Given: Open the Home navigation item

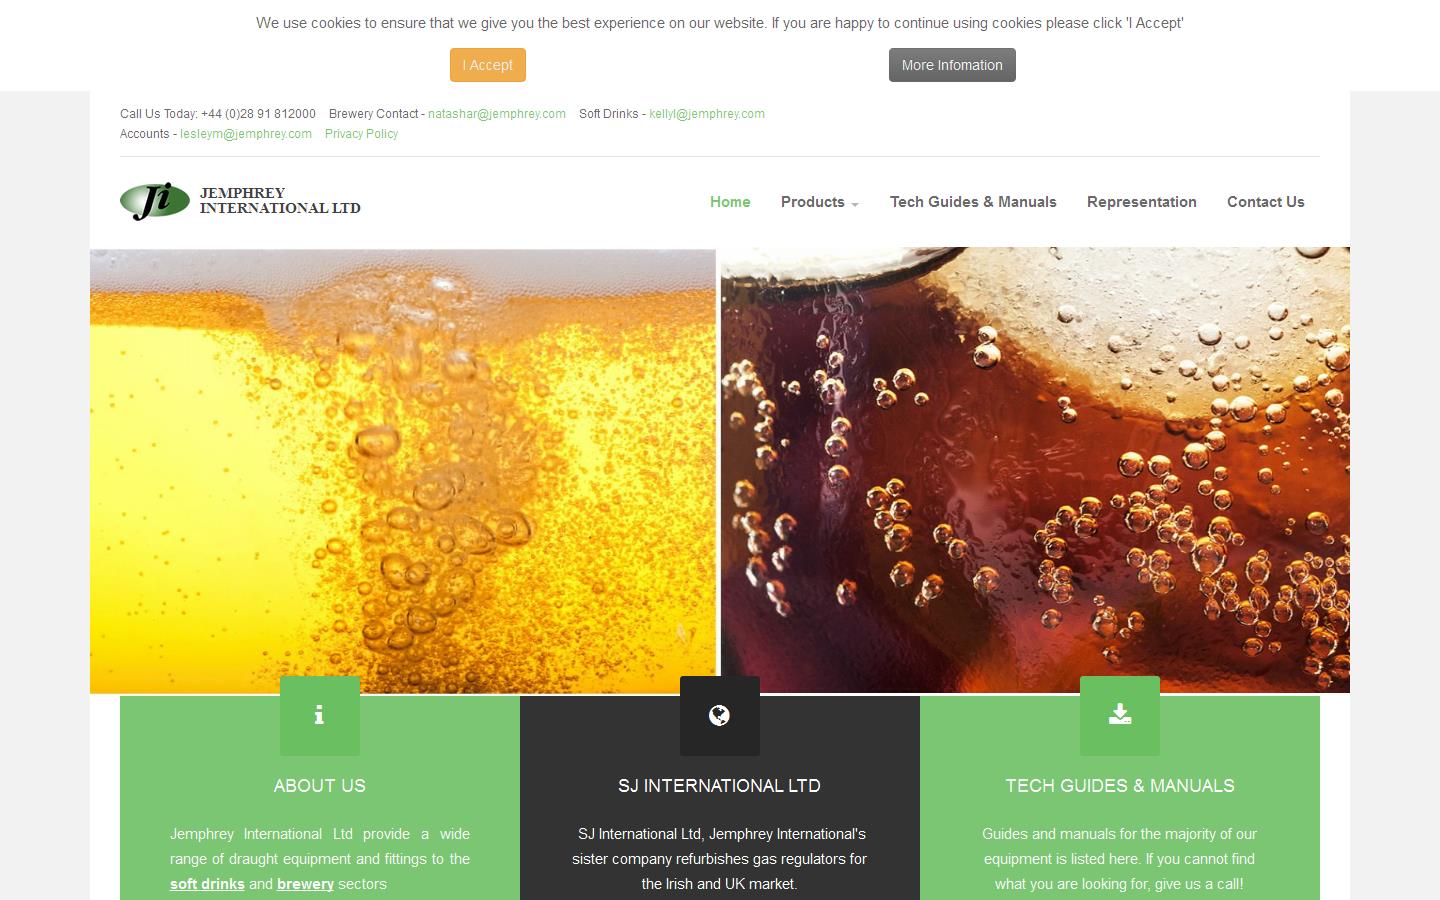Looking at the screenshot, I should coord(730,202).
